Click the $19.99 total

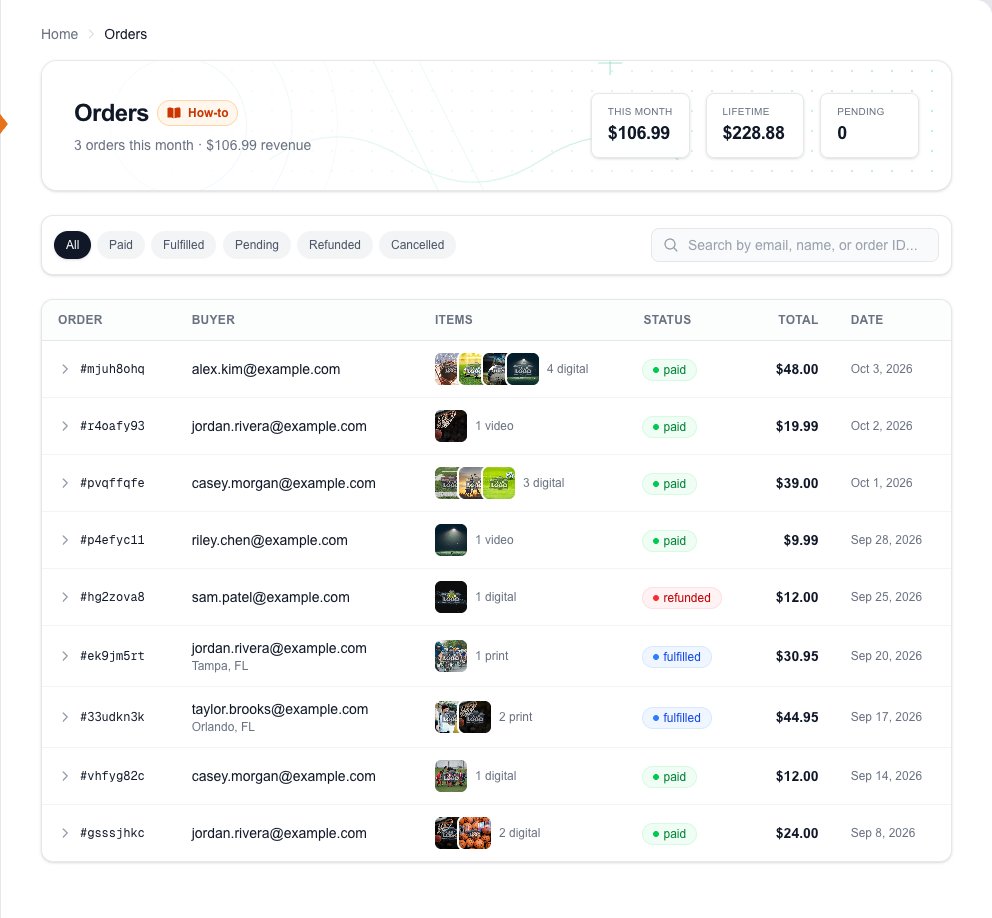point(797,426)
